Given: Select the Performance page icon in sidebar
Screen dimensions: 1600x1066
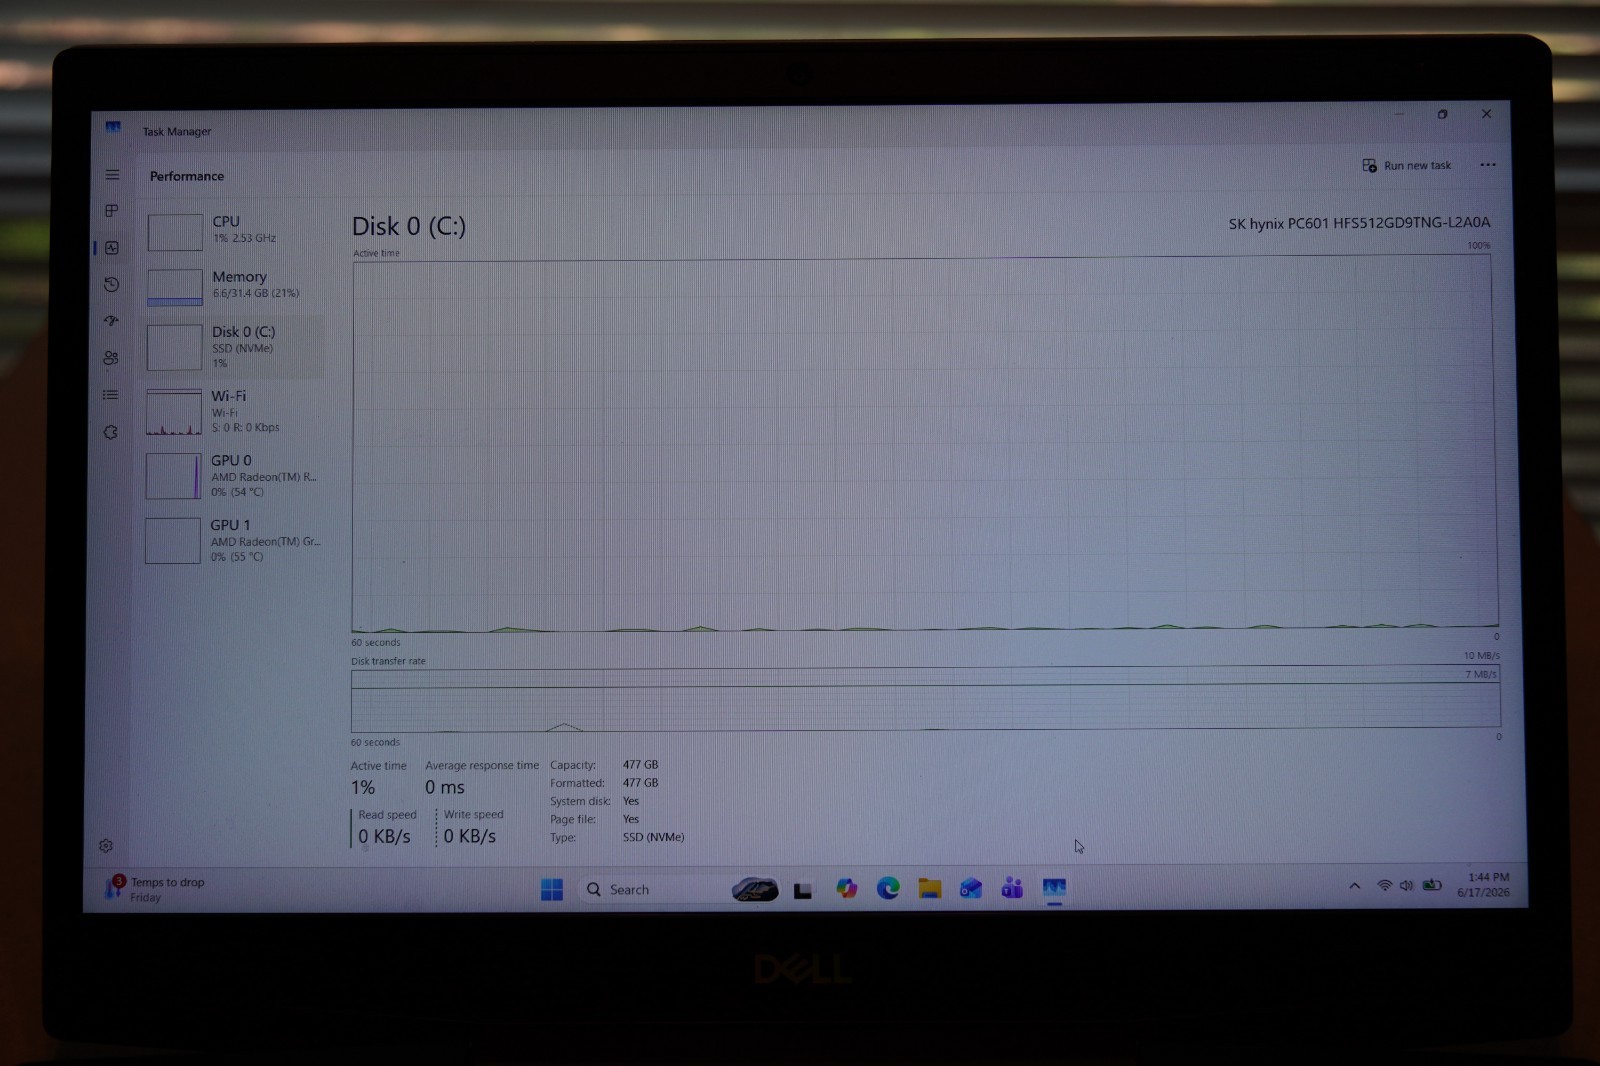Looking at the screenshot, I should point(112,248).
